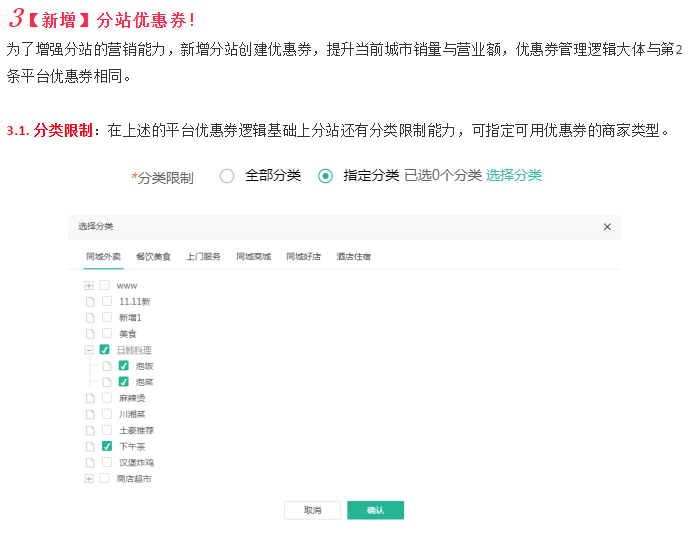Expand the 商店超市 tree node

[x=89, y=479]
